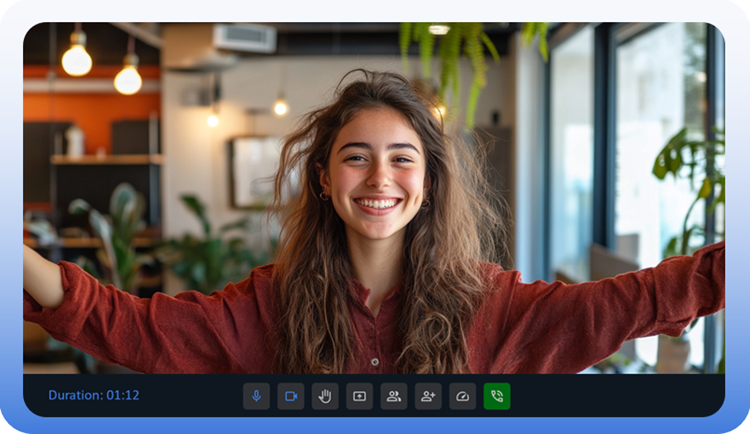
Task: Open the connection speed gauge
Action: [463, 396]
